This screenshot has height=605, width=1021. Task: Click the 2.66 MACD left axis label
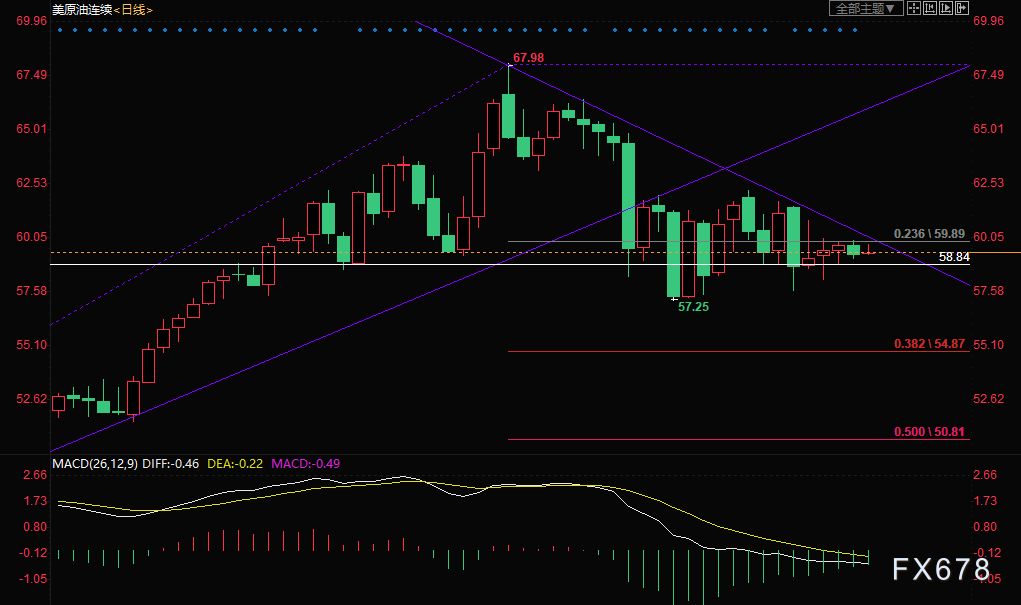click(x=35, y=475)
